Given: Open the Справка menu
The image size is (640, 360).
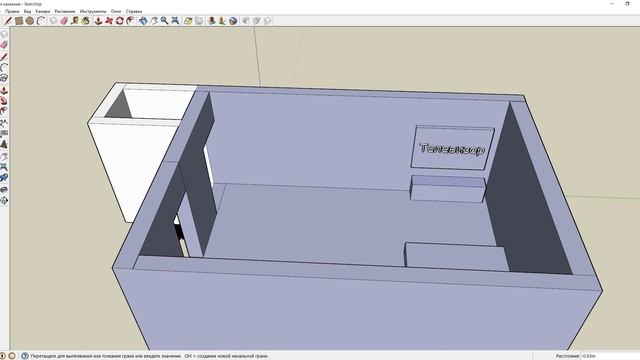Looking at the screenshot, I should coord(134,11).
